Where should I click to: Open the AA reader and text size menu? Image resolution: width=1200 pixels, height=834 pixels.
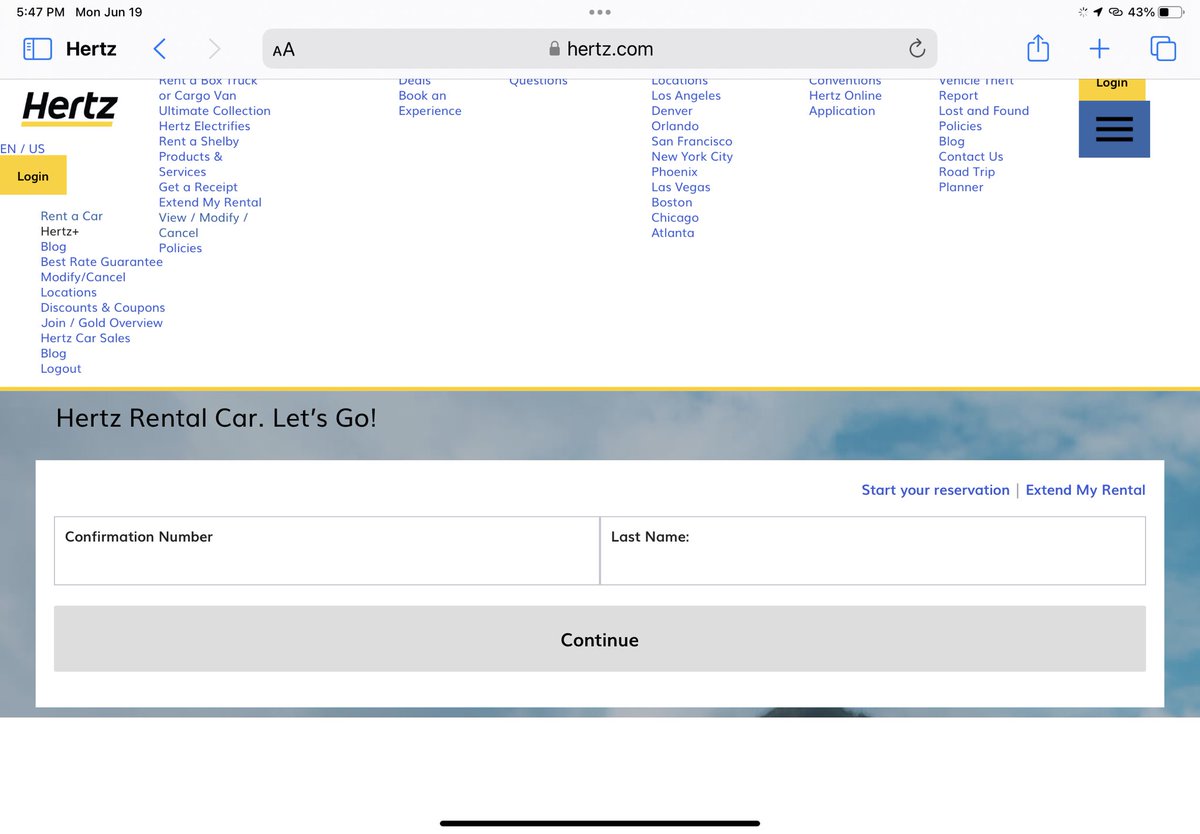coord(284,49)
